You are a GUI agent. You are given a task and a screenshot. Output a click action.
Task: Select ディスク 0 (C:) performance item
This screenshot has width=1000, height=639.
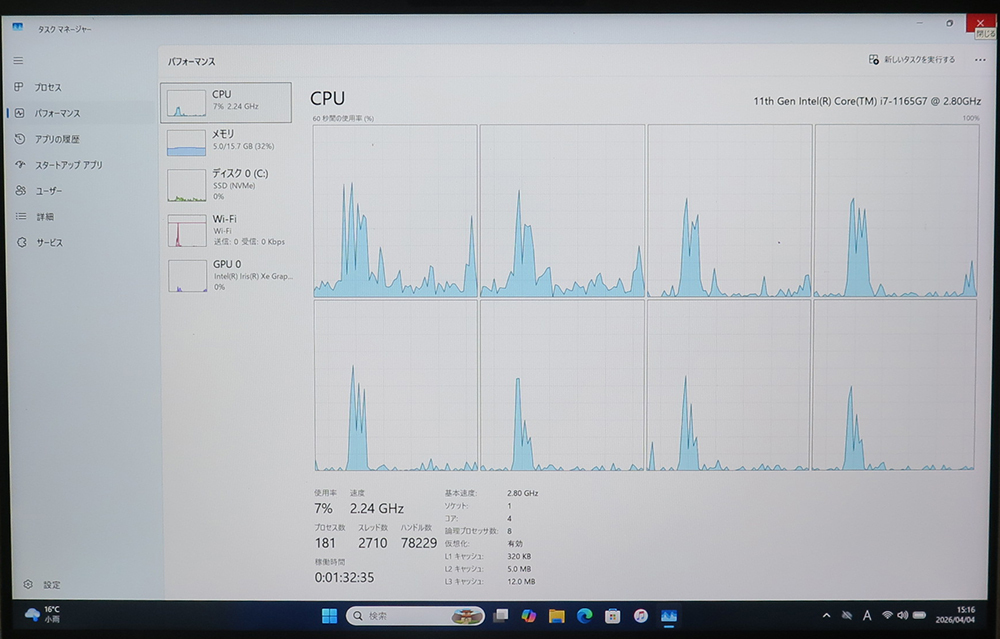(x=226, y=184)
